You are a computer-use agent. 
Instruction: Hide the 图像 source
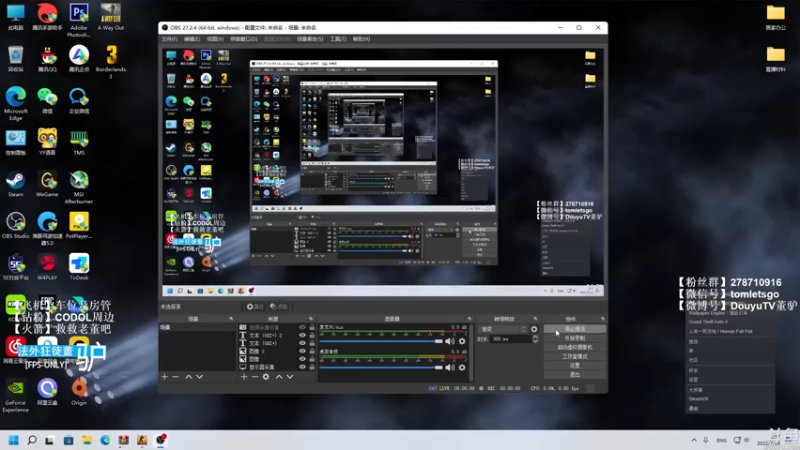coord(302,359)
